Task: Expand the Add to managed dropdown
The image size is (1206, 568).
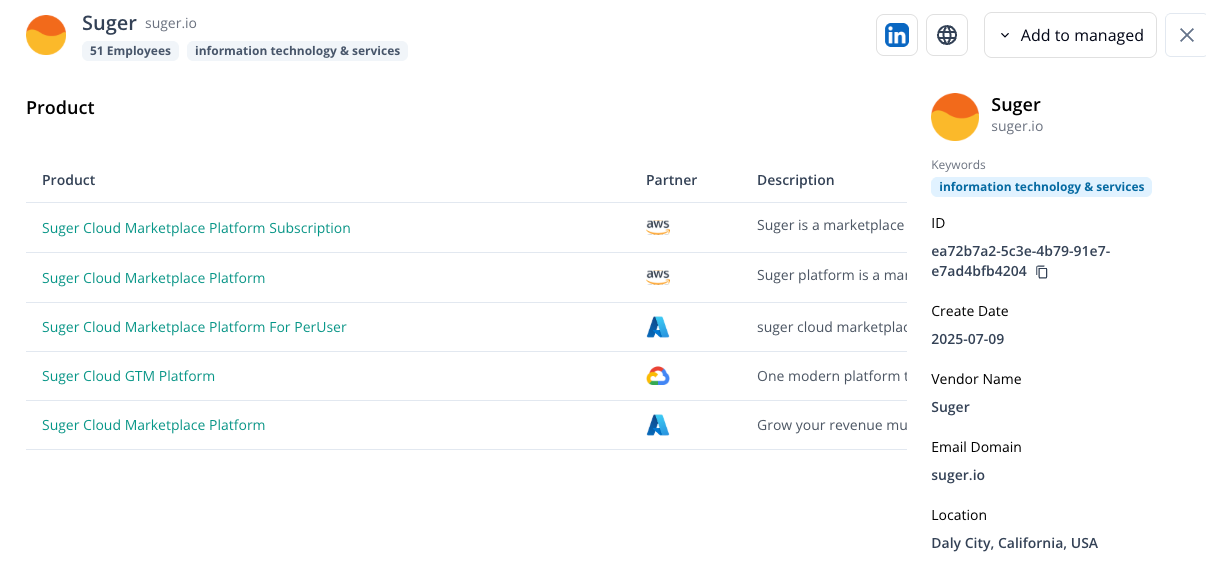Action: pyautogui.click(x=1070, y=35)
